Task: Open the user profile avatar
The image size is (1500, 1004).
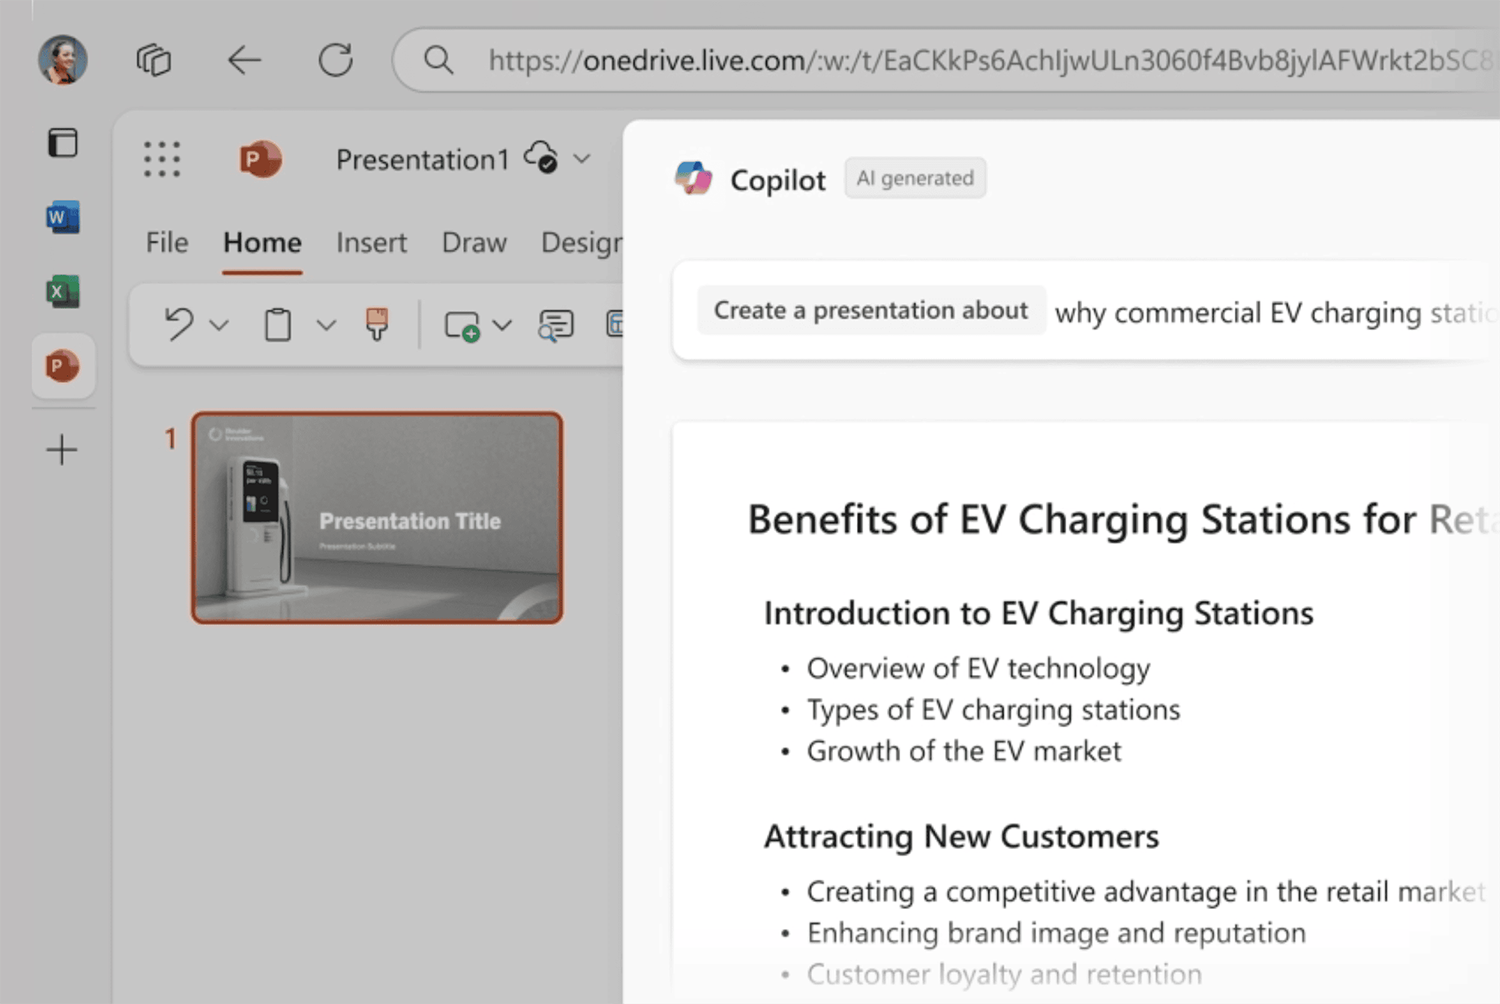Action: click(x=62, y=60)
